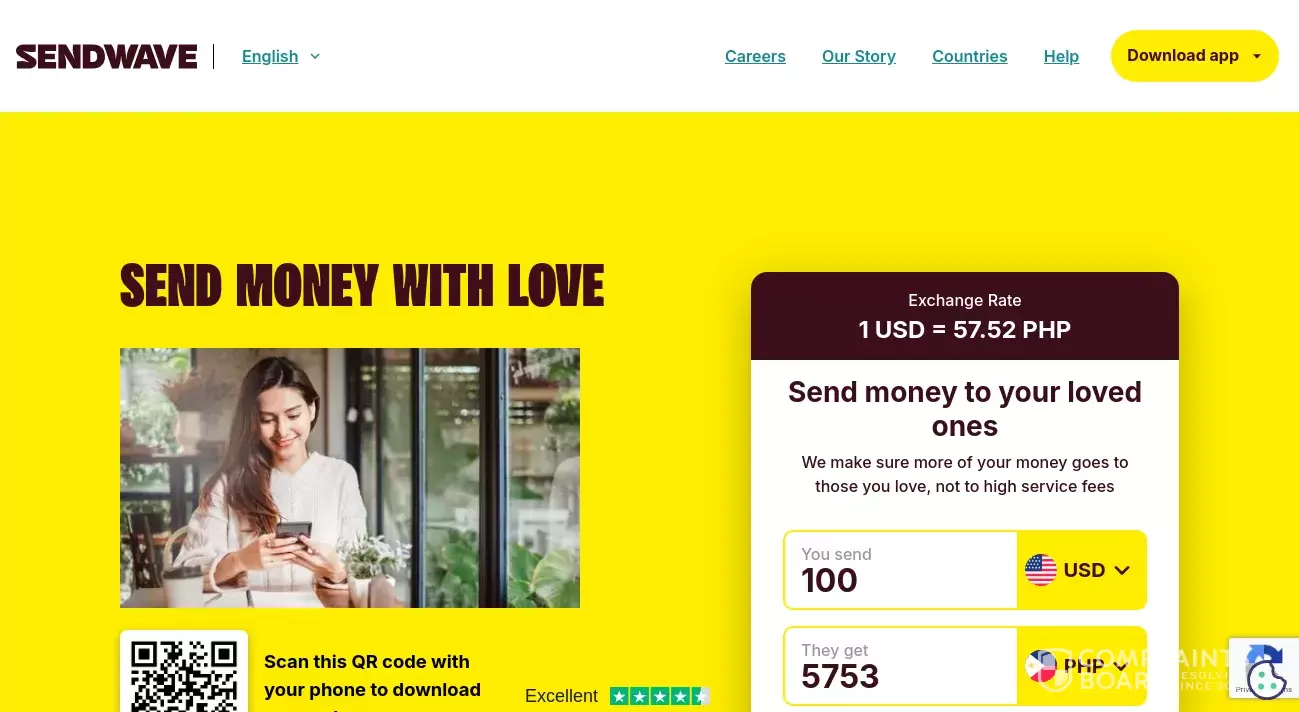Open cookie preferences icon
The height and width of the screenshot is (712, 1299).
1266,679
